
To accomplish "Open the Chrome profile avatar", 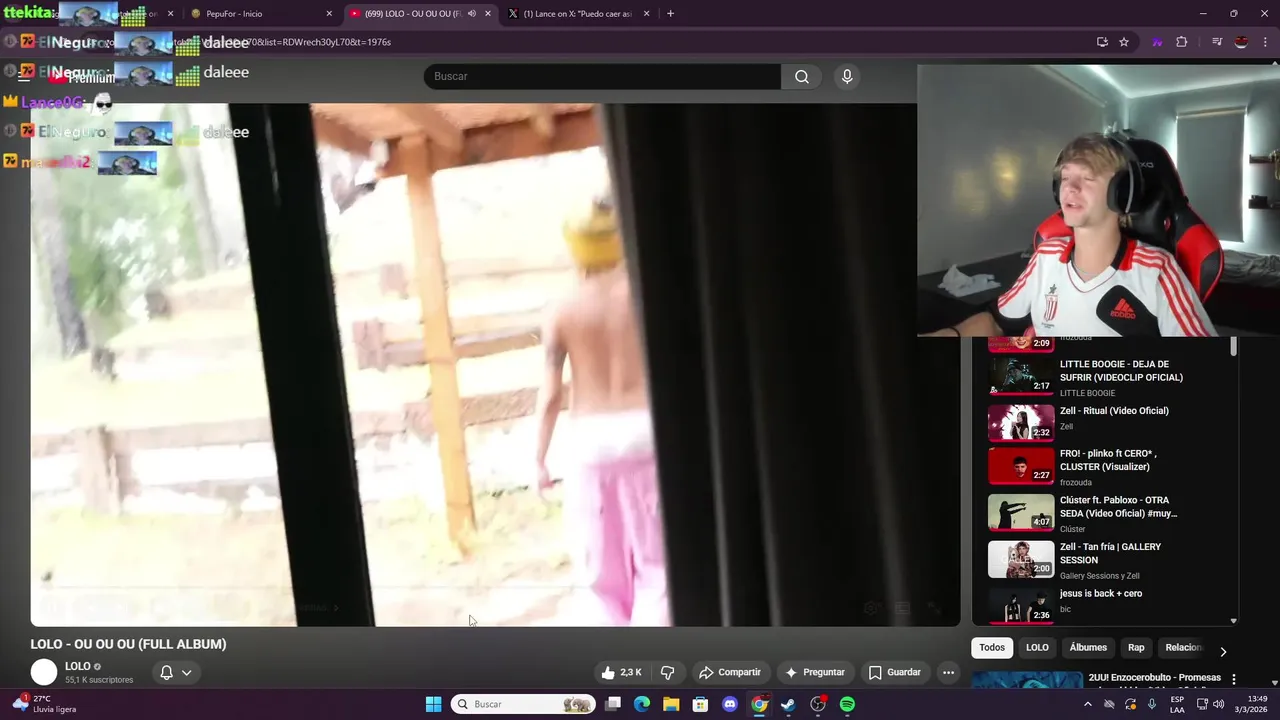I will pos(1241,42).
